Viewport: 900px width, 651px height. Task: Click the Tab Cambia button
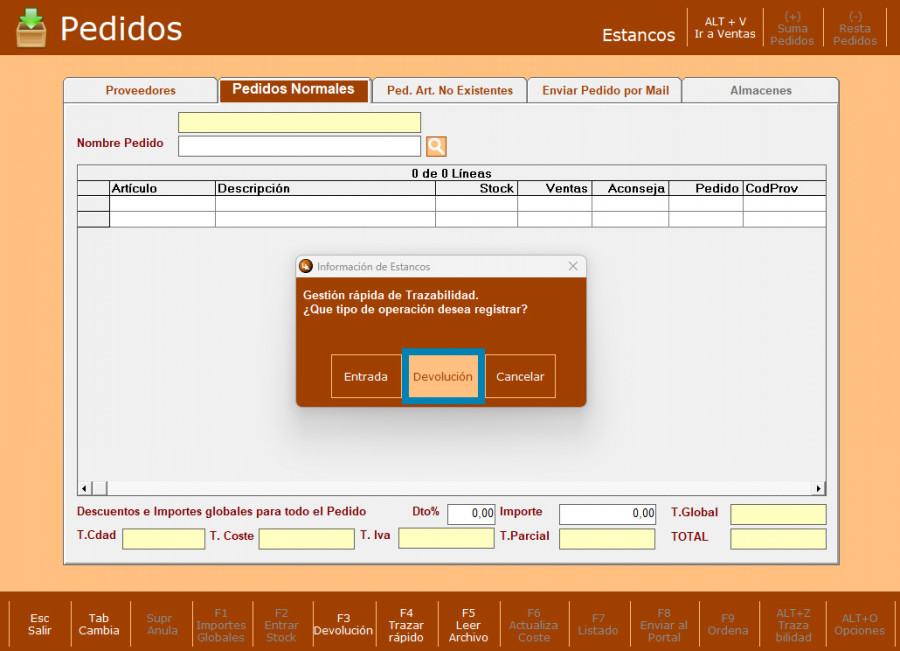tap(99, 624)
